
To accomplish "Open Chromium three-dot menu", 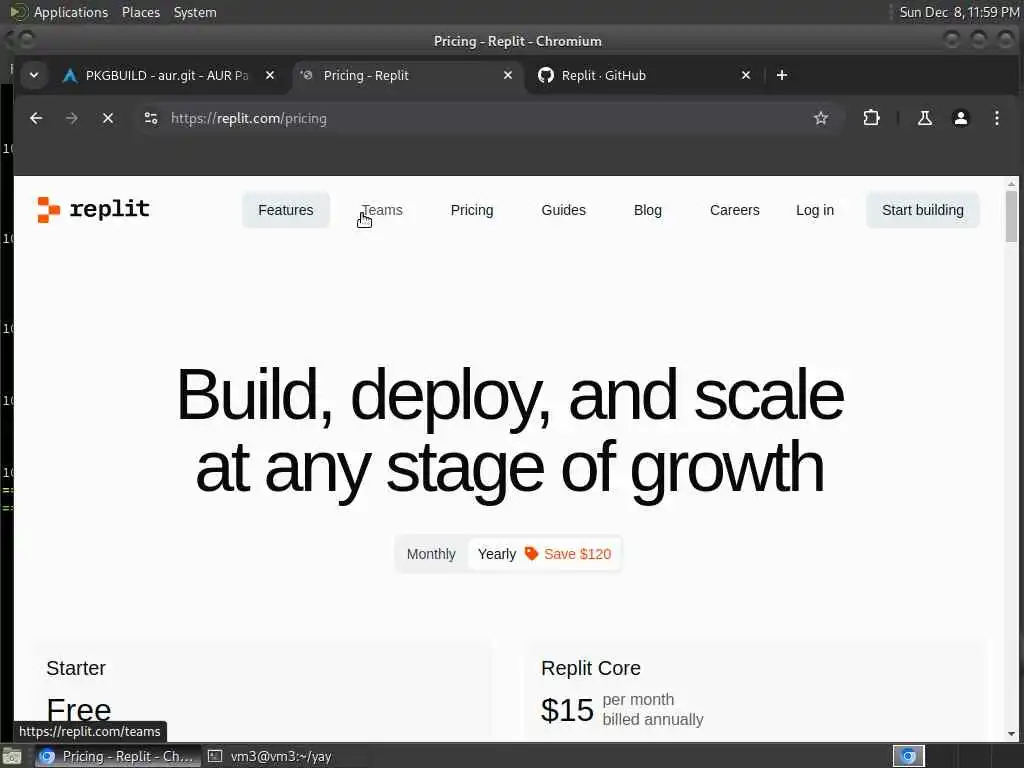I will pos(997,118).
